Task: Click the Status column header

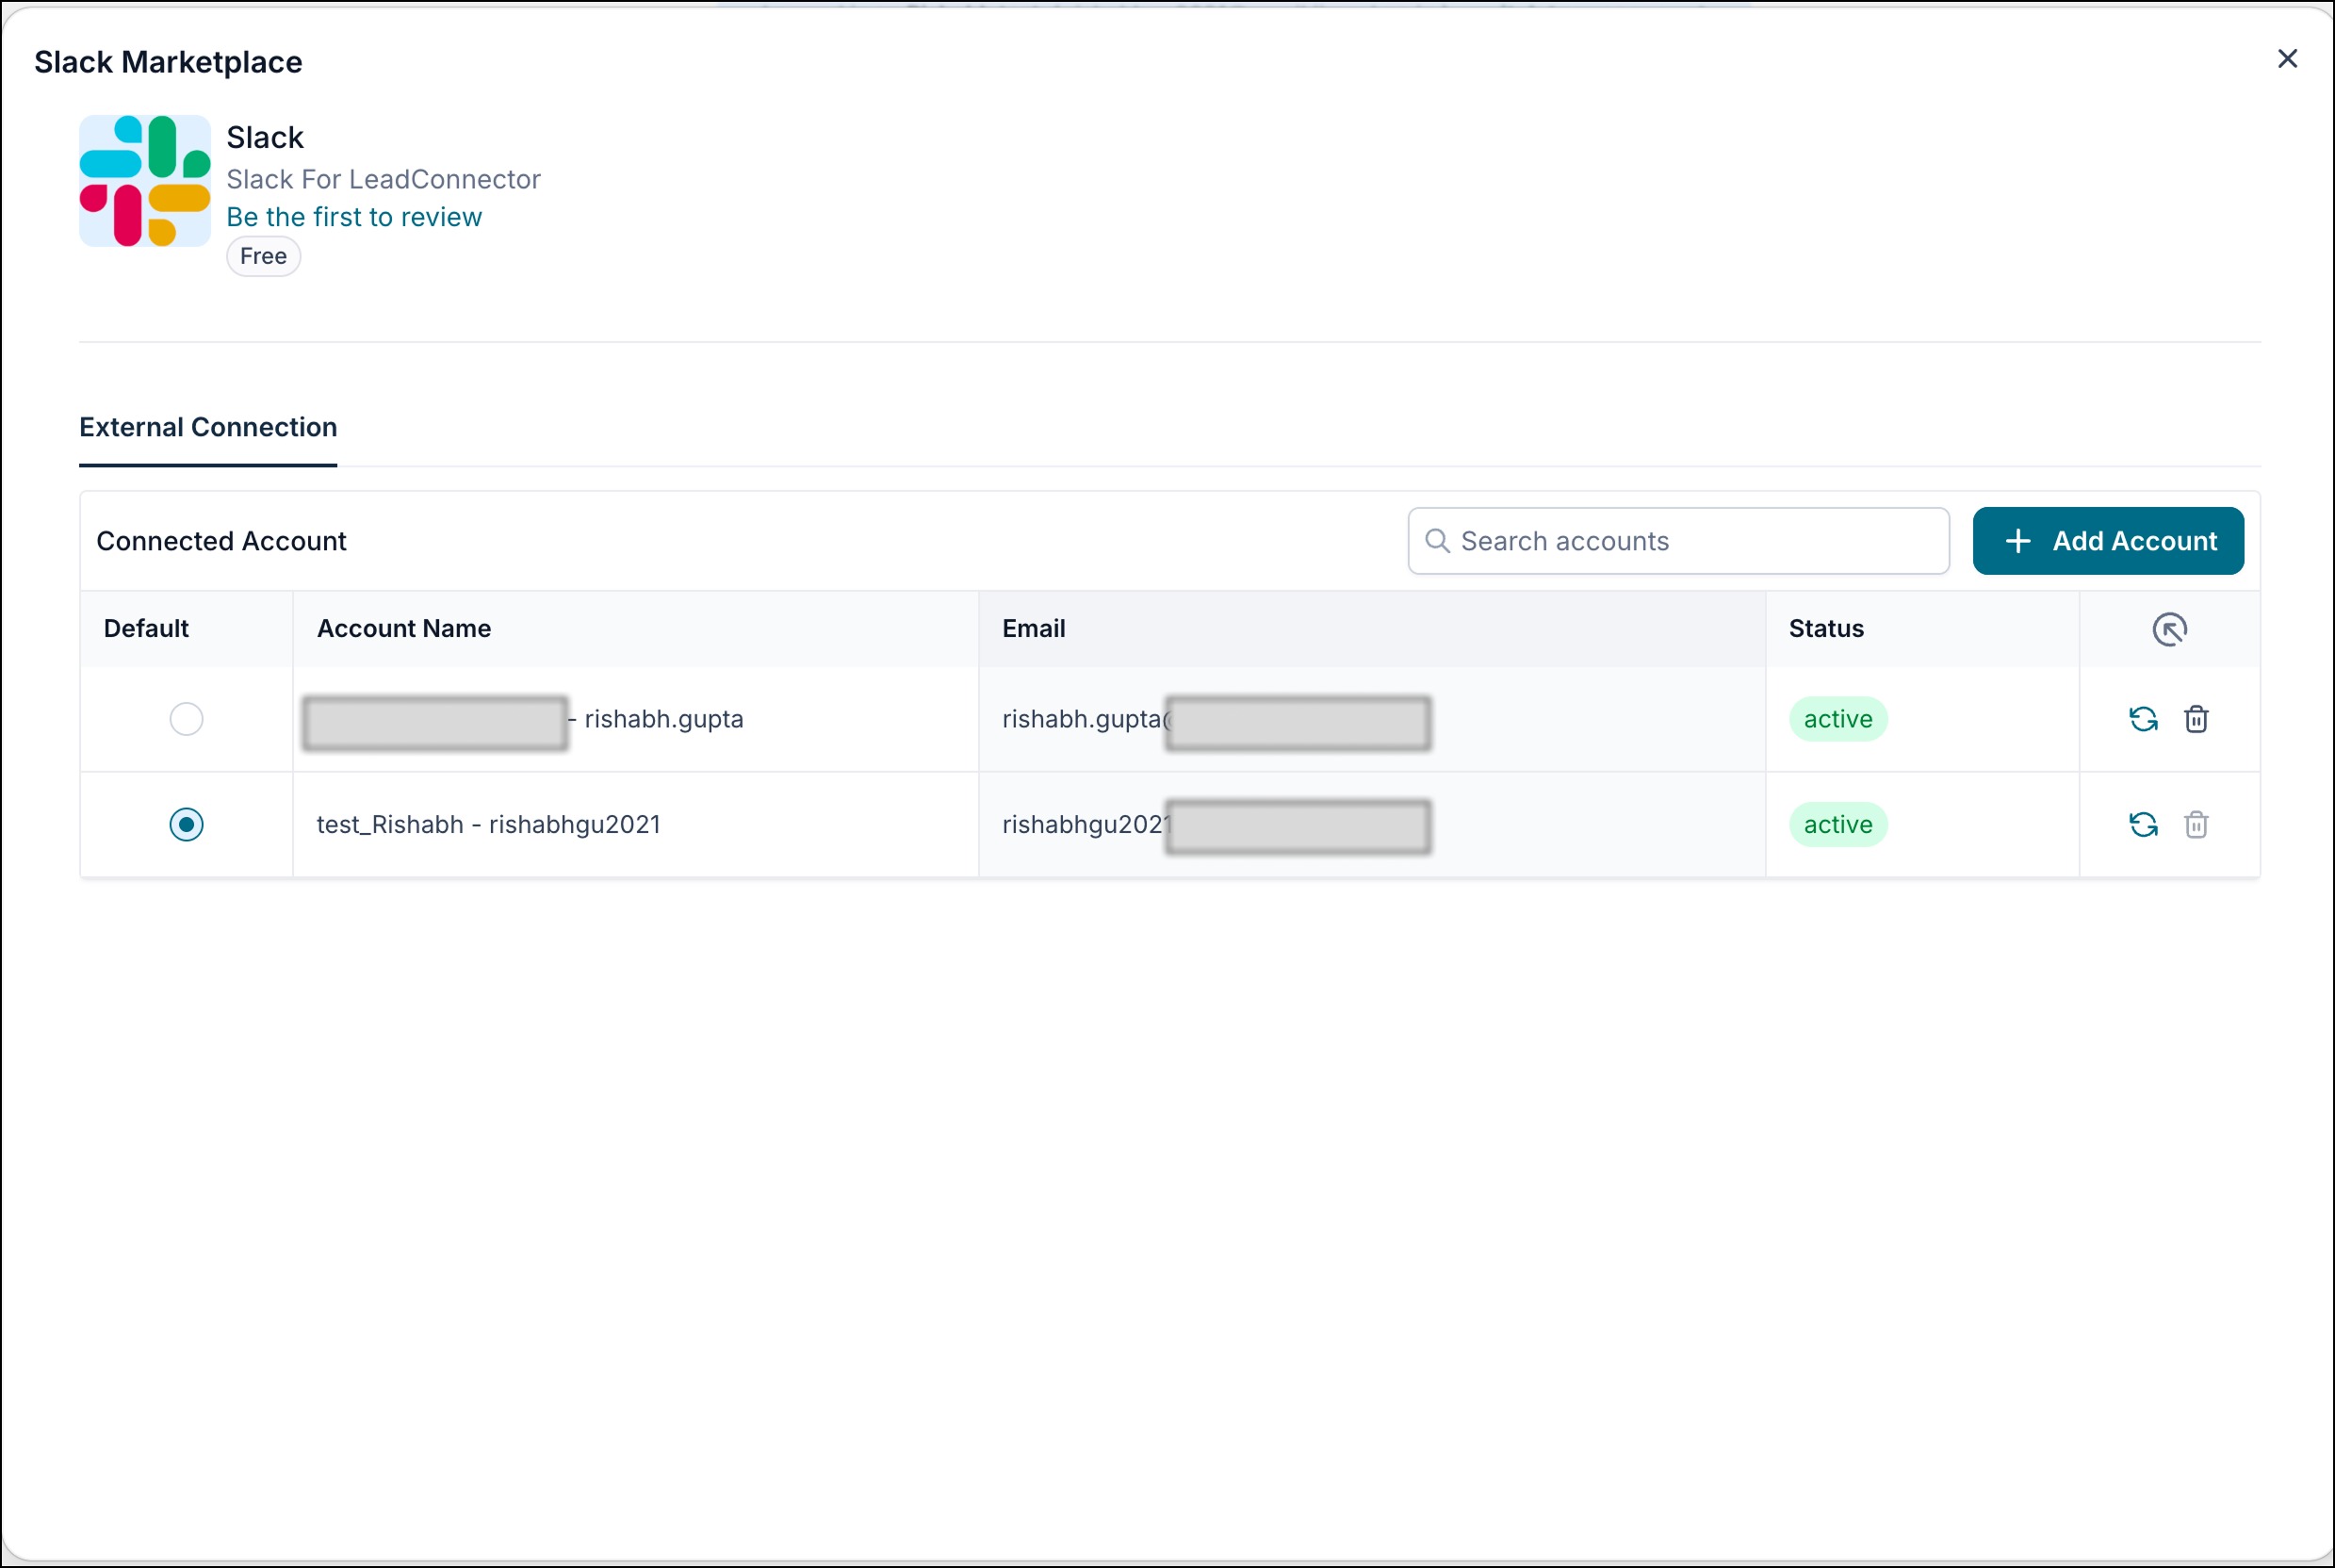Action: [1826, 628]
